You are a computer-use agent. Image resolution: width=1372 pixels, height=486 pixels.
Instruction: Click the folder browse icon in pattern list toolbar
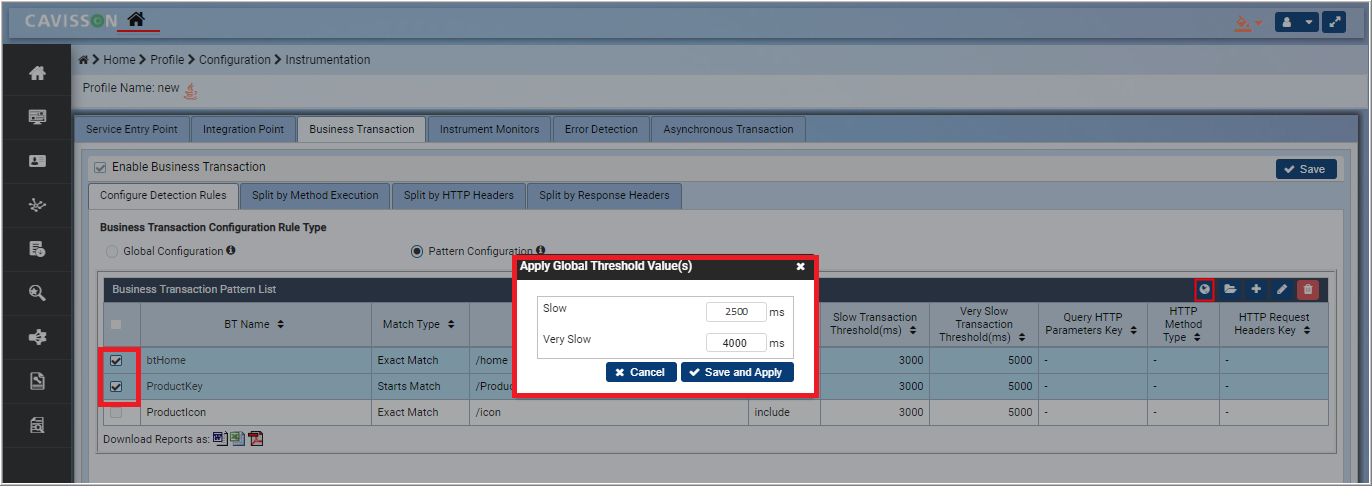pyautogui.click(x=1230, y=289)
